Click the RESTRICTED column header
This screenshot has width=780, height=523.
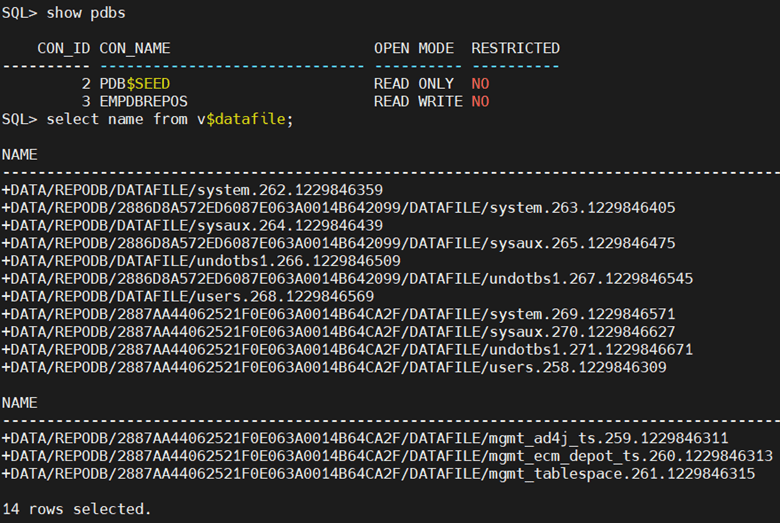click(x=515, y=48)
